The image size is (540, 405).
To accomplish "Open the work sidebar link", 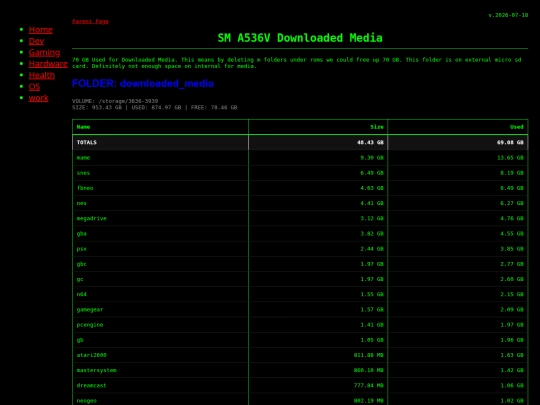I will pyautogui.click(x=39, y=98).
